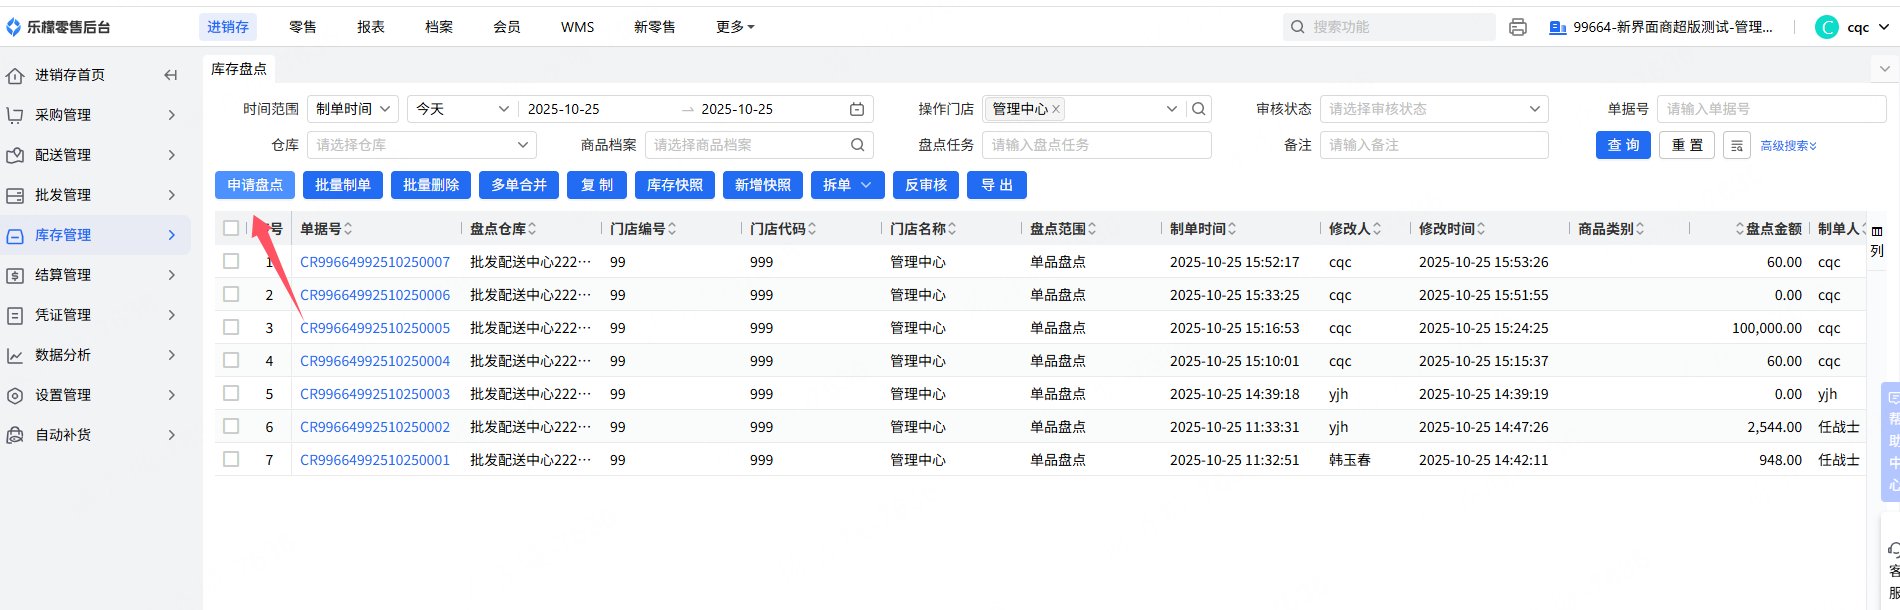
Task: Open the 报表 top menu
Action: (x=371, y=27)
